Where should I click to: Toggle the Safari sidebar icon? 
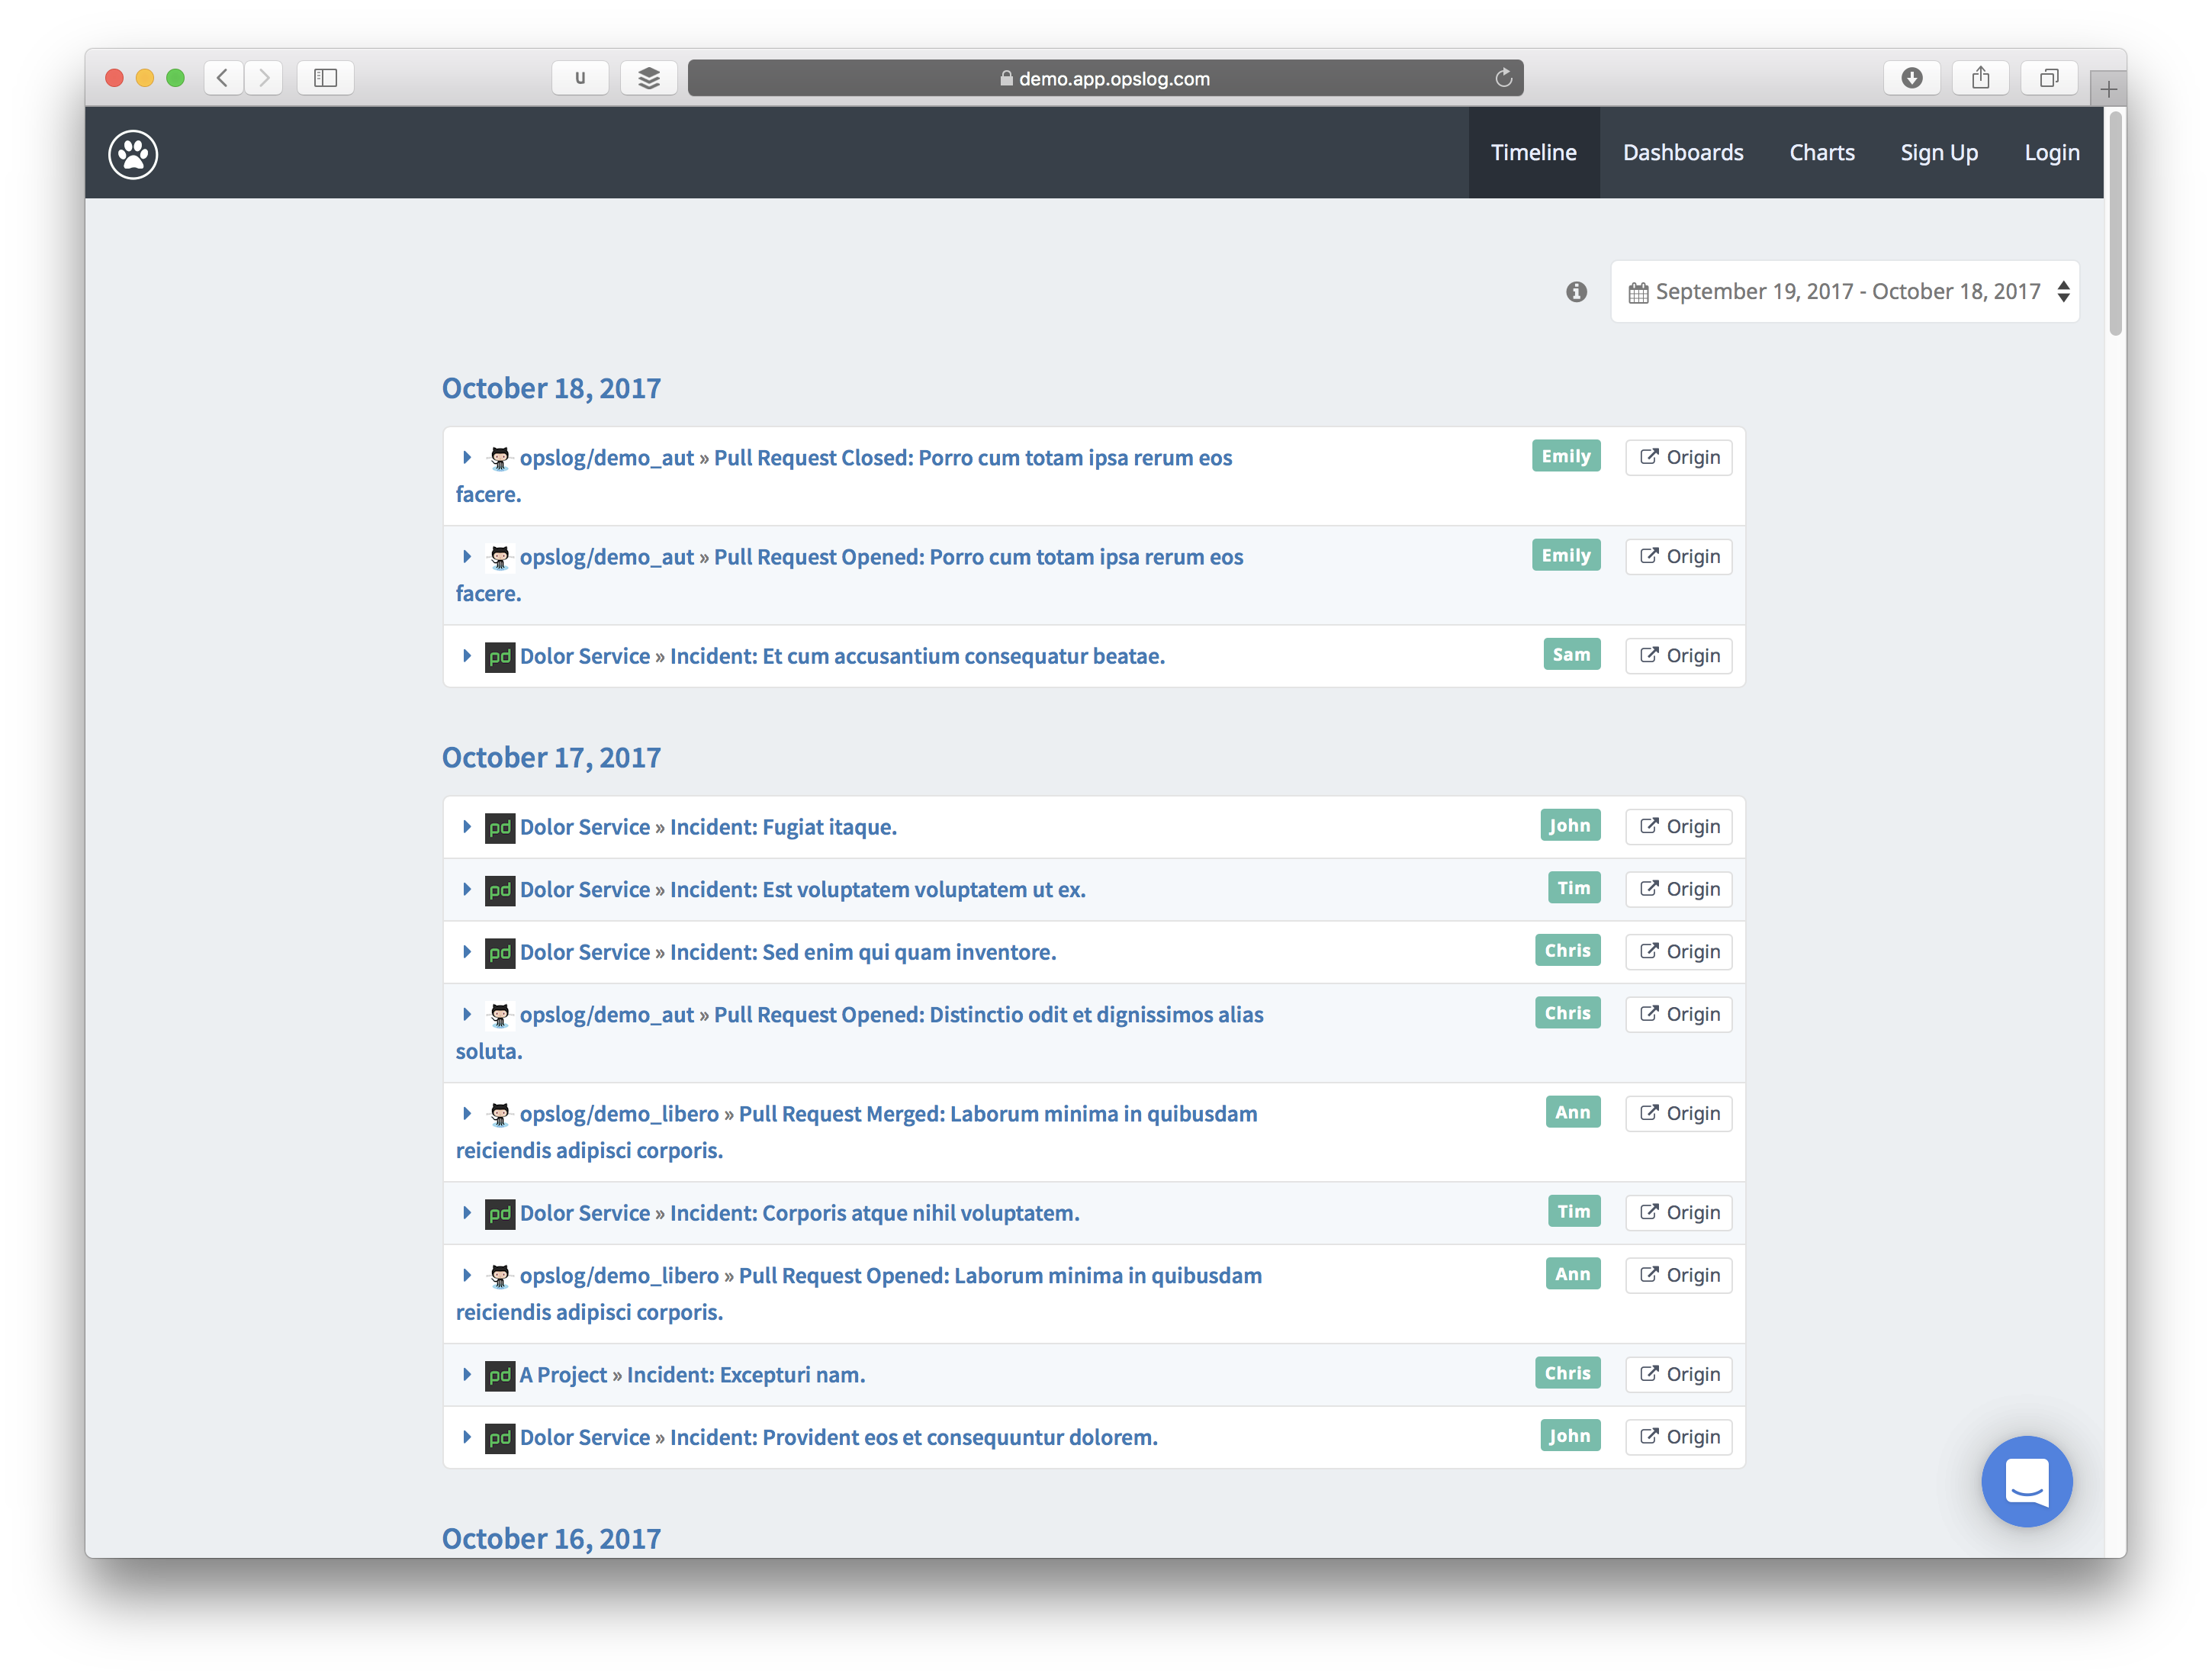click(325, 78)
